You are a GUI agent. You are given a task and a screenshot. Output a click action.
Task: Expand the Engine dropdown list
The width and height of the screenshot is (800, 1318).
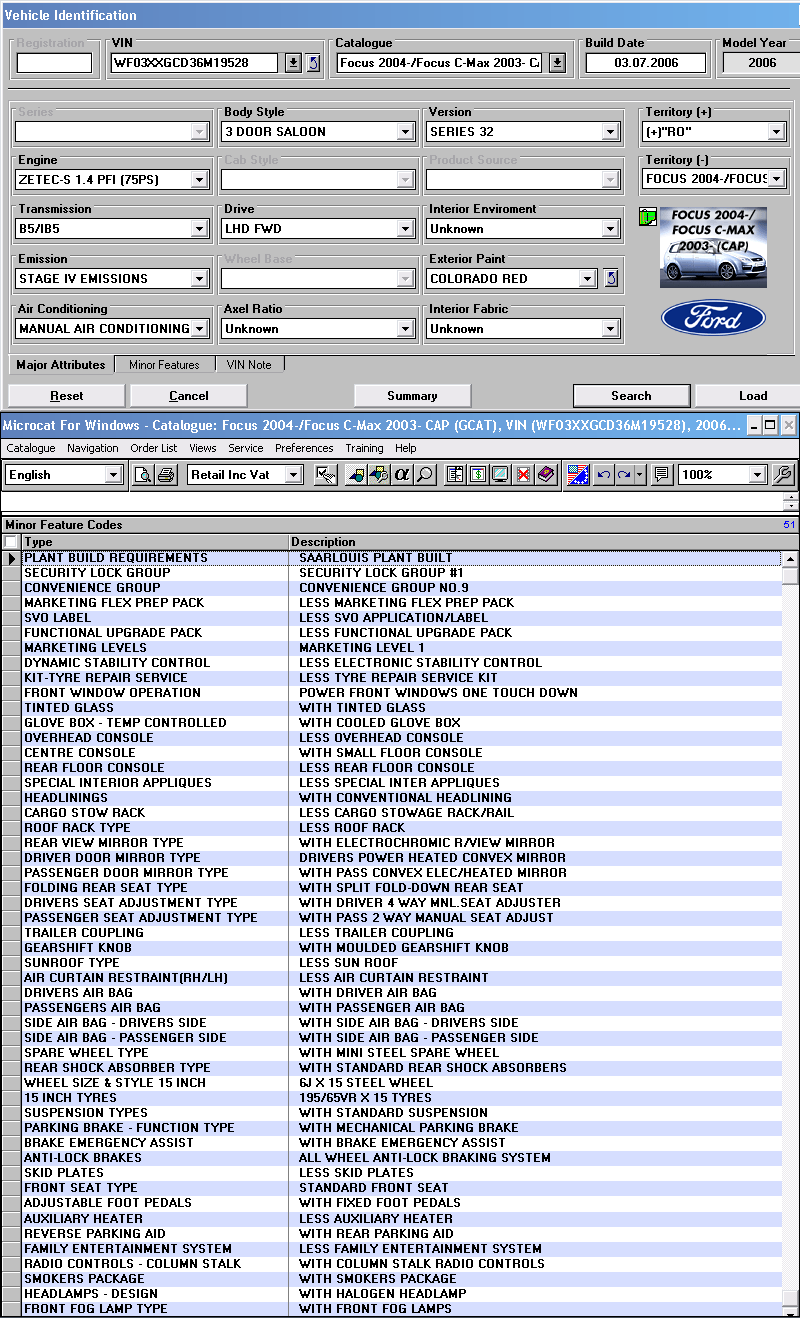pyautogui.click(x=199, y=180)
